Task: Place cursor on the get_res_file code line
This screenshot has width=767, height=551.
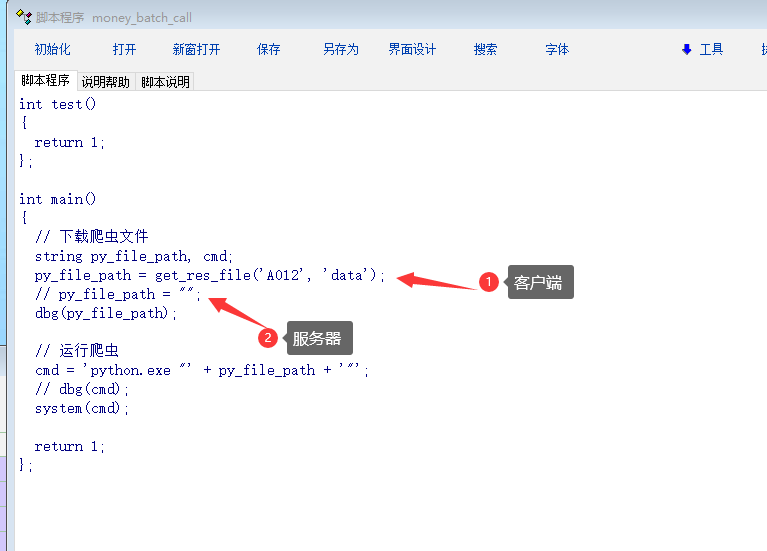Action: pos(210,275)
